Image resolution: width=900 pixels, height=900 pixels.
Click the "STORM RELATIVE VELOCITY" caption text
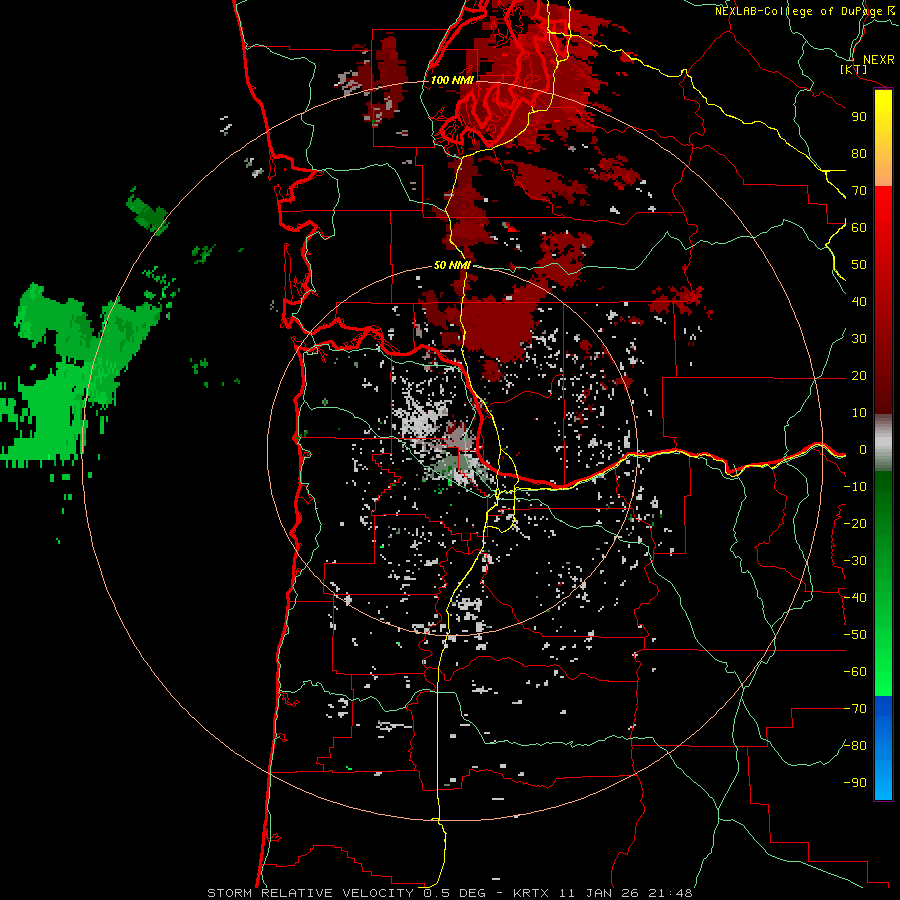310,893
